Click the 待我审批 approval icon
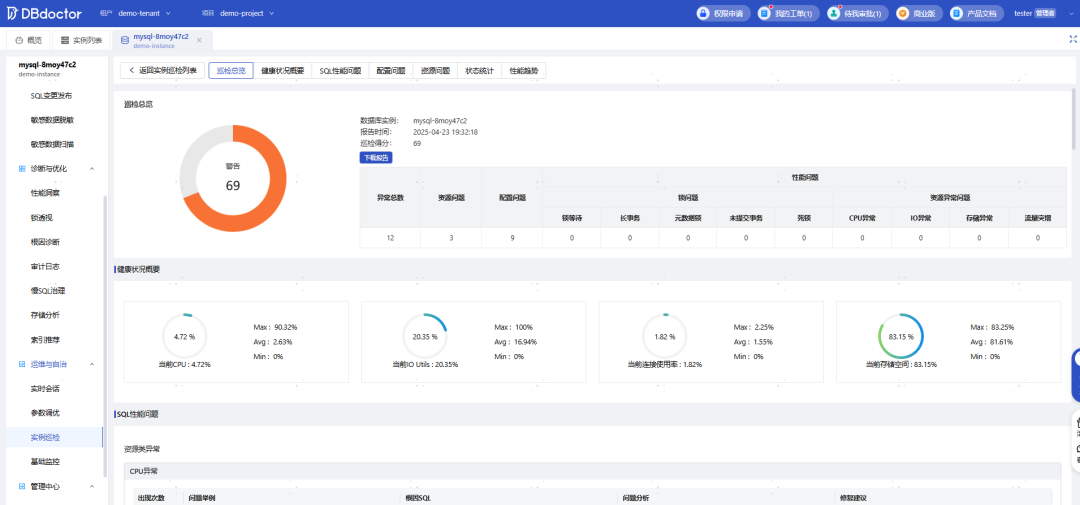This screenshot has height=505, width=1080. [833, 13]
